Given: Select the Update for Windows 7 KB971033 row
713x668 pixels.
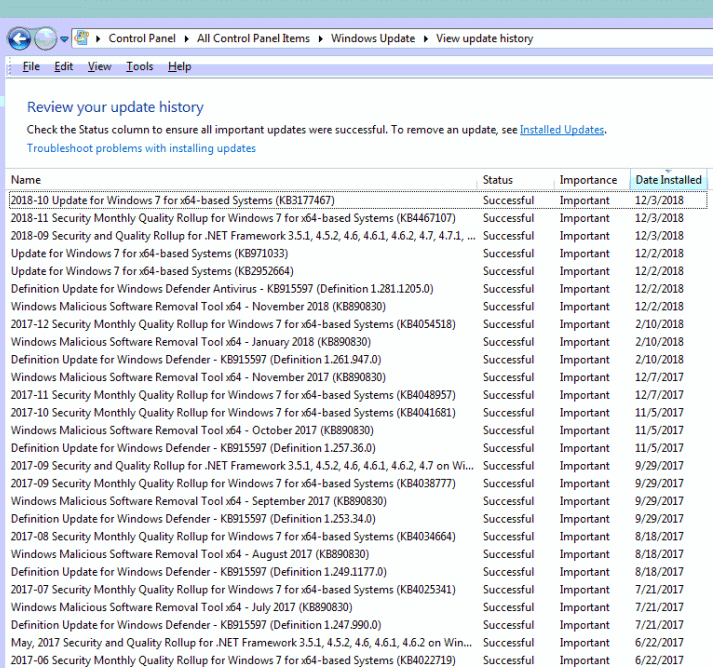Looking at the screenshot, I should click(x=357, y=253).
